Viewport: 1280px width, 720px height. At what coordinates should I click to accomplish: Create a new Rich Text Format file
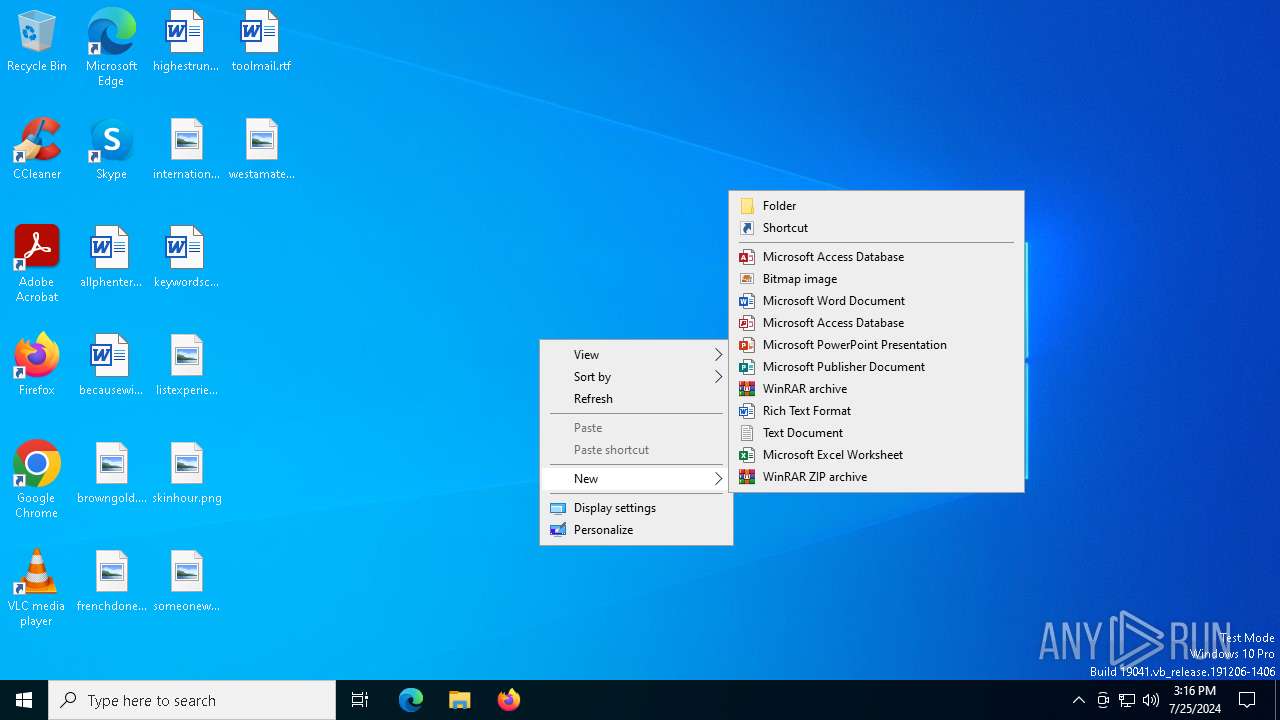coord(876,411)
